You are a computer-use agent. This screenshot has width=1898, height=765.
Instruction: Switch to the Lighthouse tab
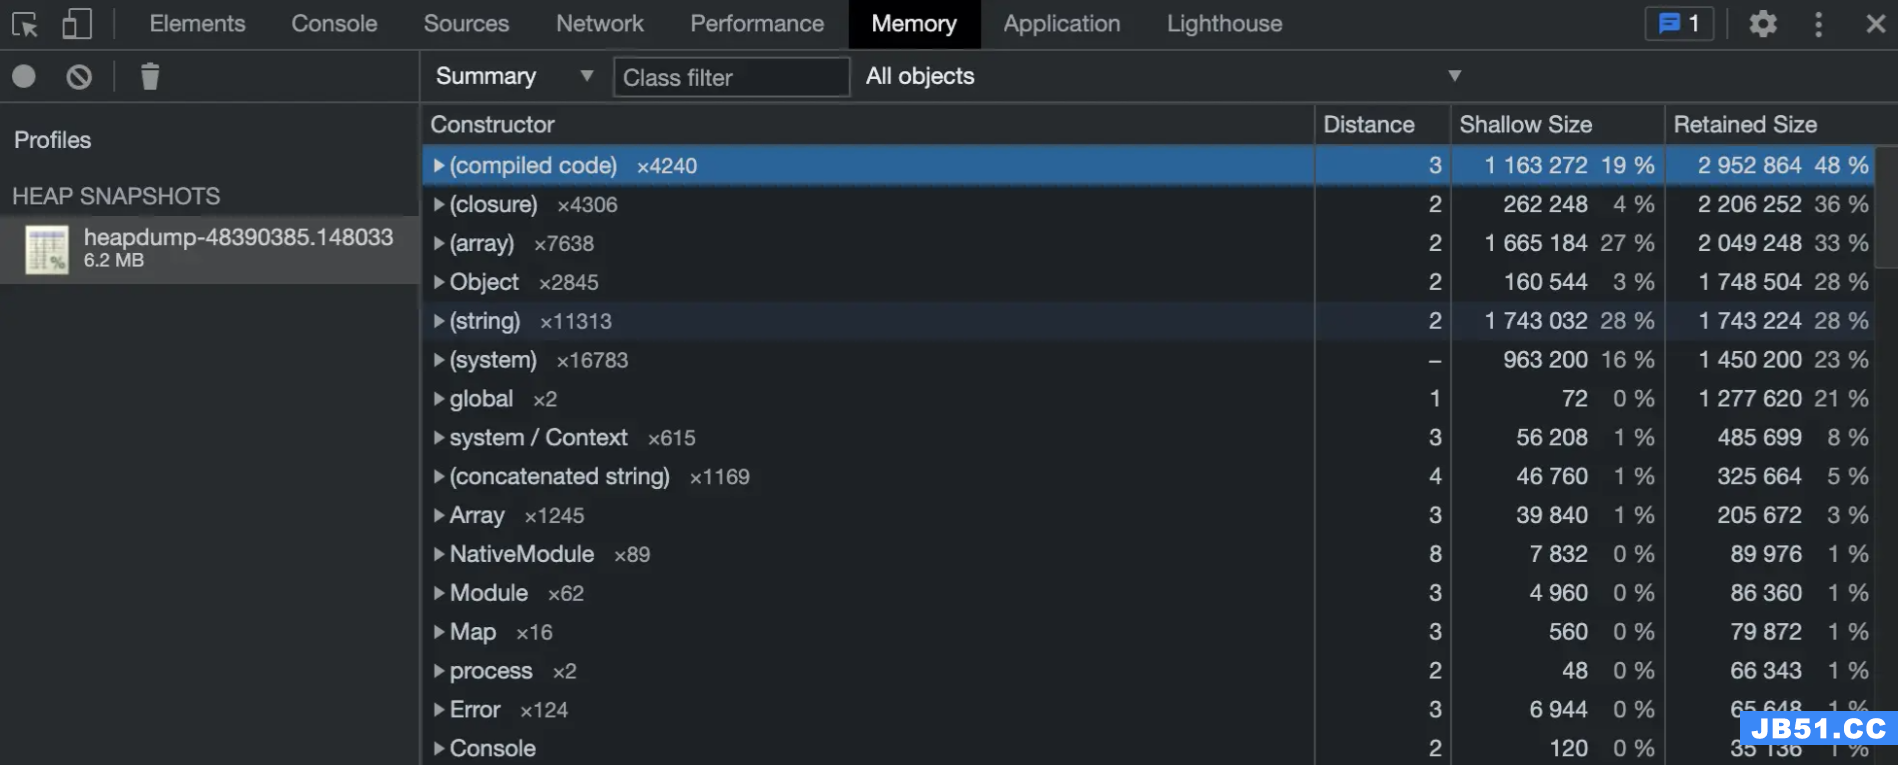tap(1224, 24)
